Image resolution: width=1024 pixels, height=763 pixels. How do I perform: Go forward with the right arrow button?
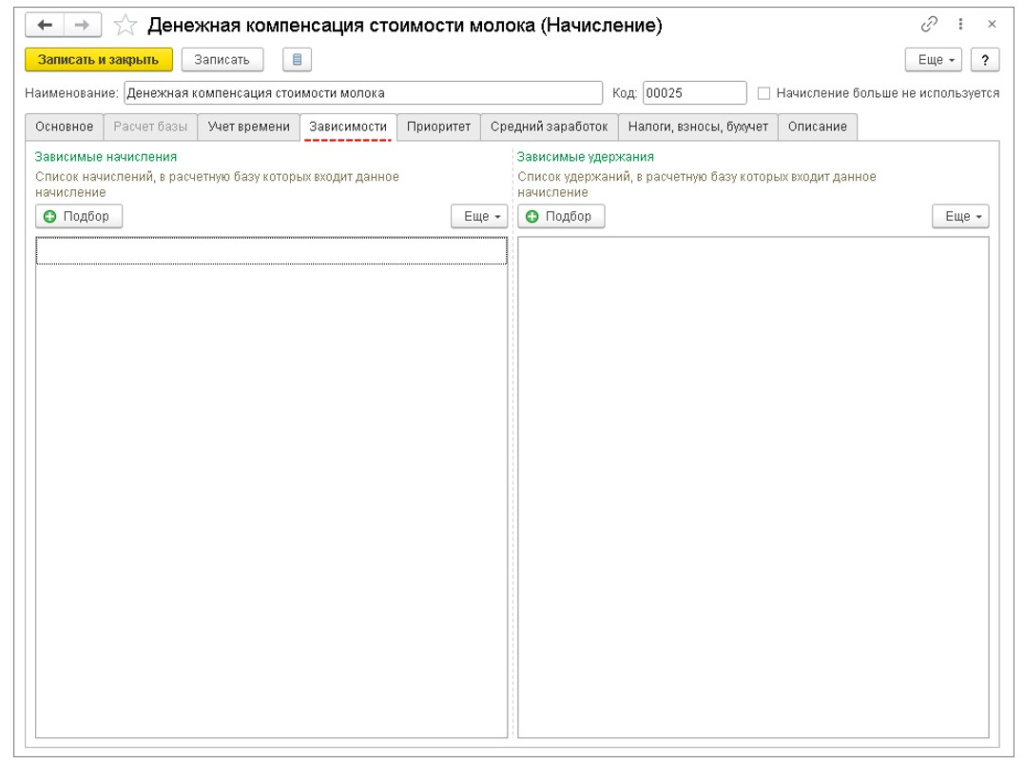(x=82, y=25)
